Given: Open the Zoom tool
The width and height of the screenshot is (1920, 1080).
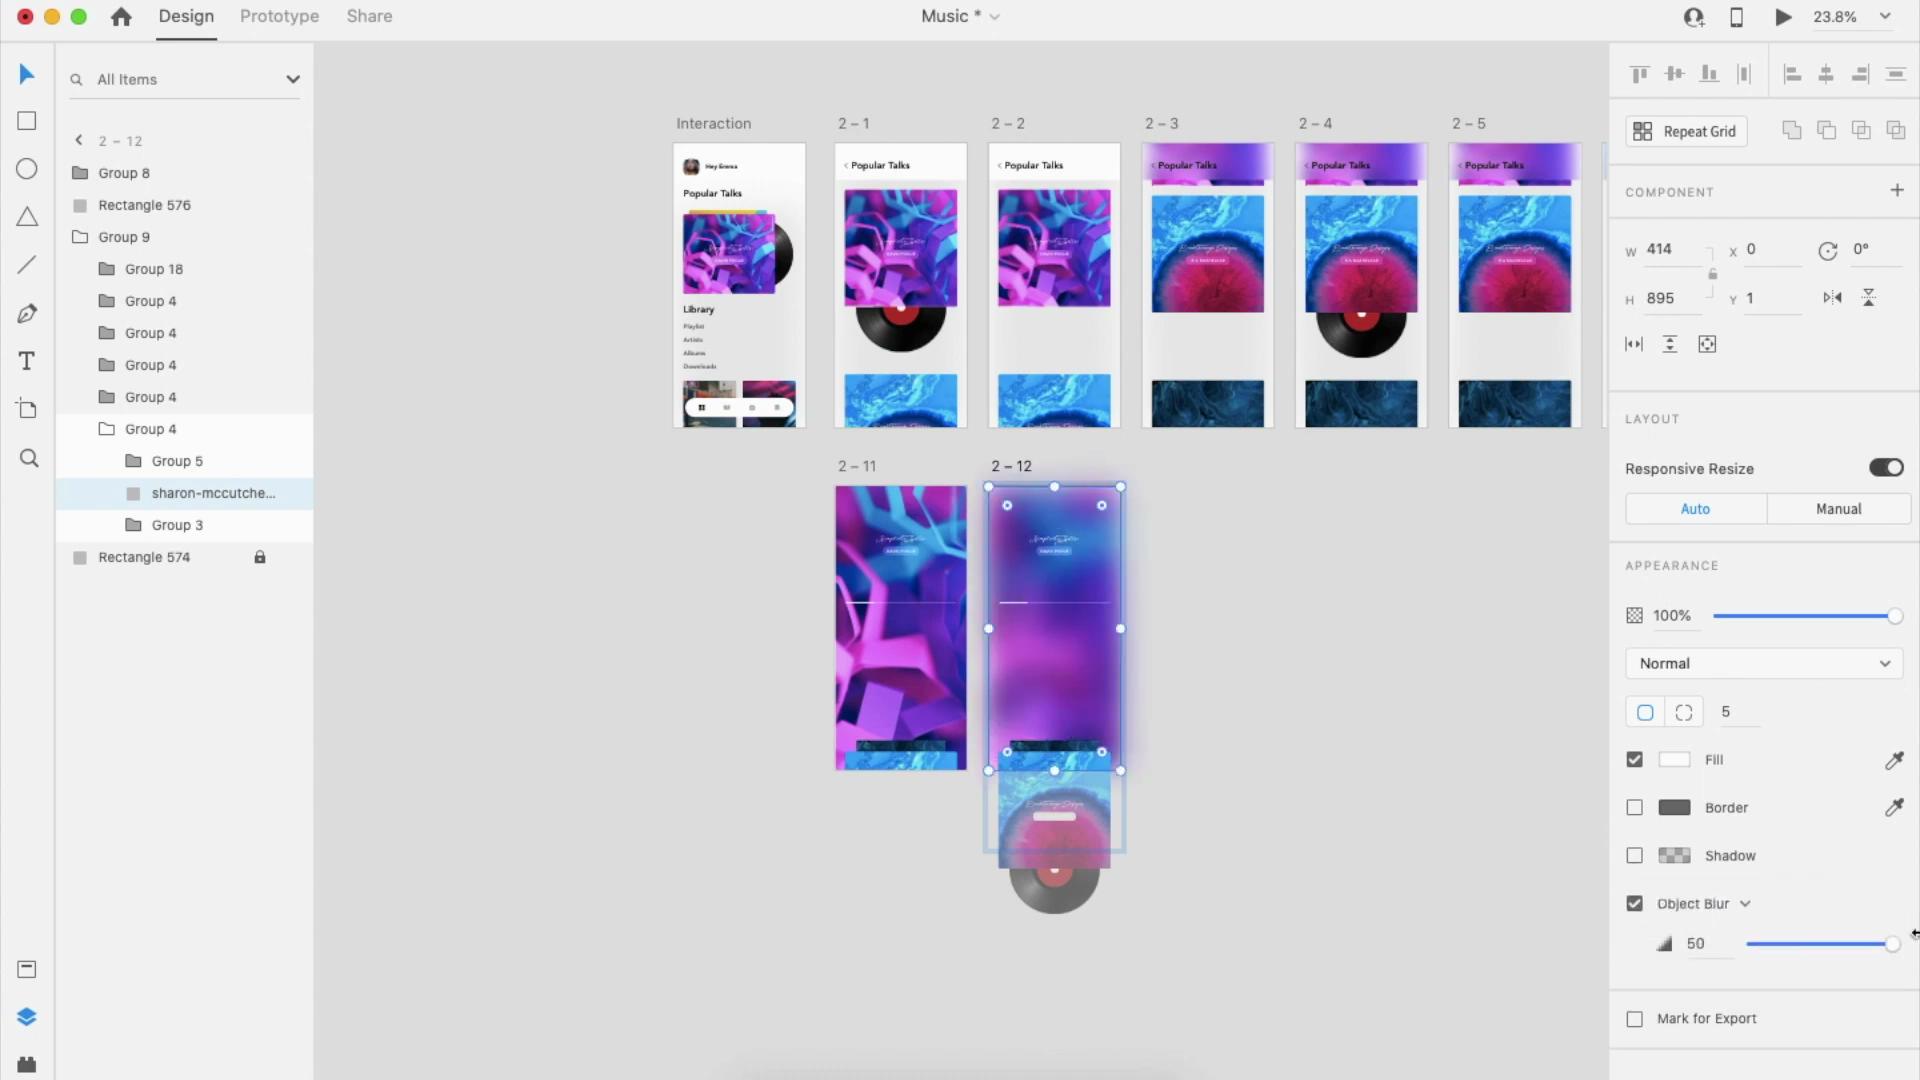Looking at the screenshot, I should point(29,458).
